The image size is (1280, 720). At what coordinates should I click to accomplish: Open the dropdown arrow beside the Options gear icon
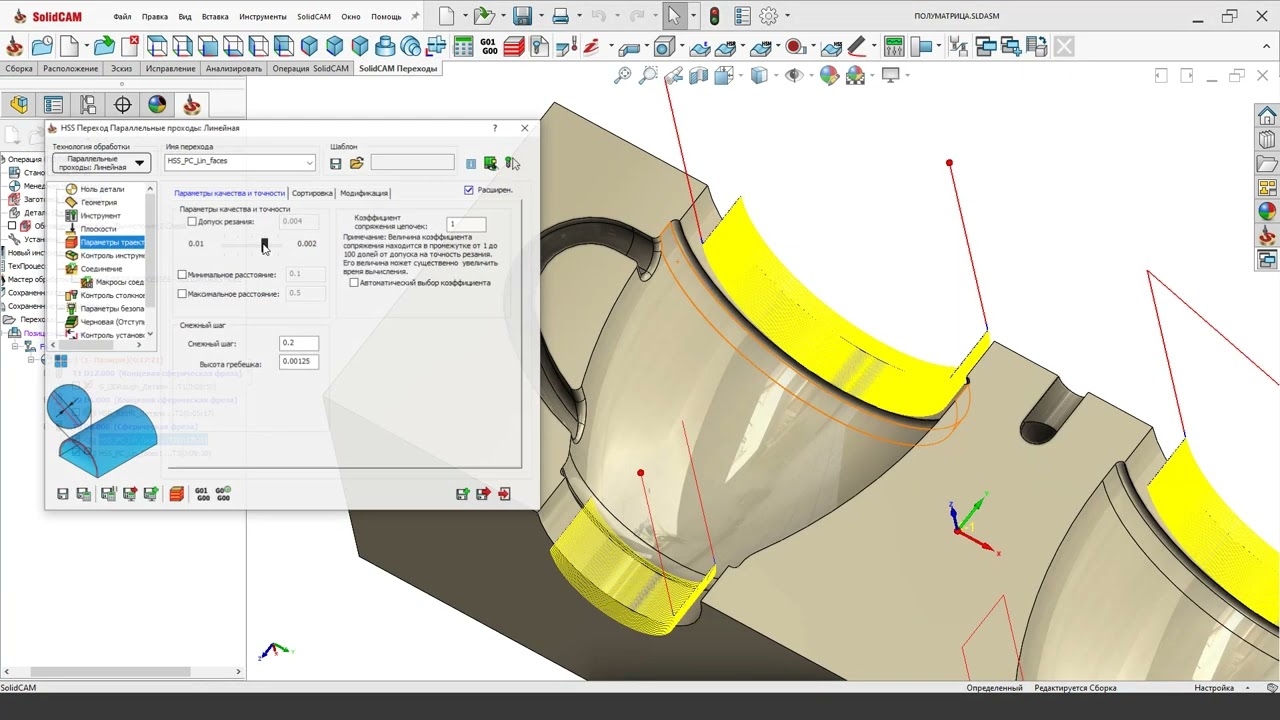pos(787,16)
